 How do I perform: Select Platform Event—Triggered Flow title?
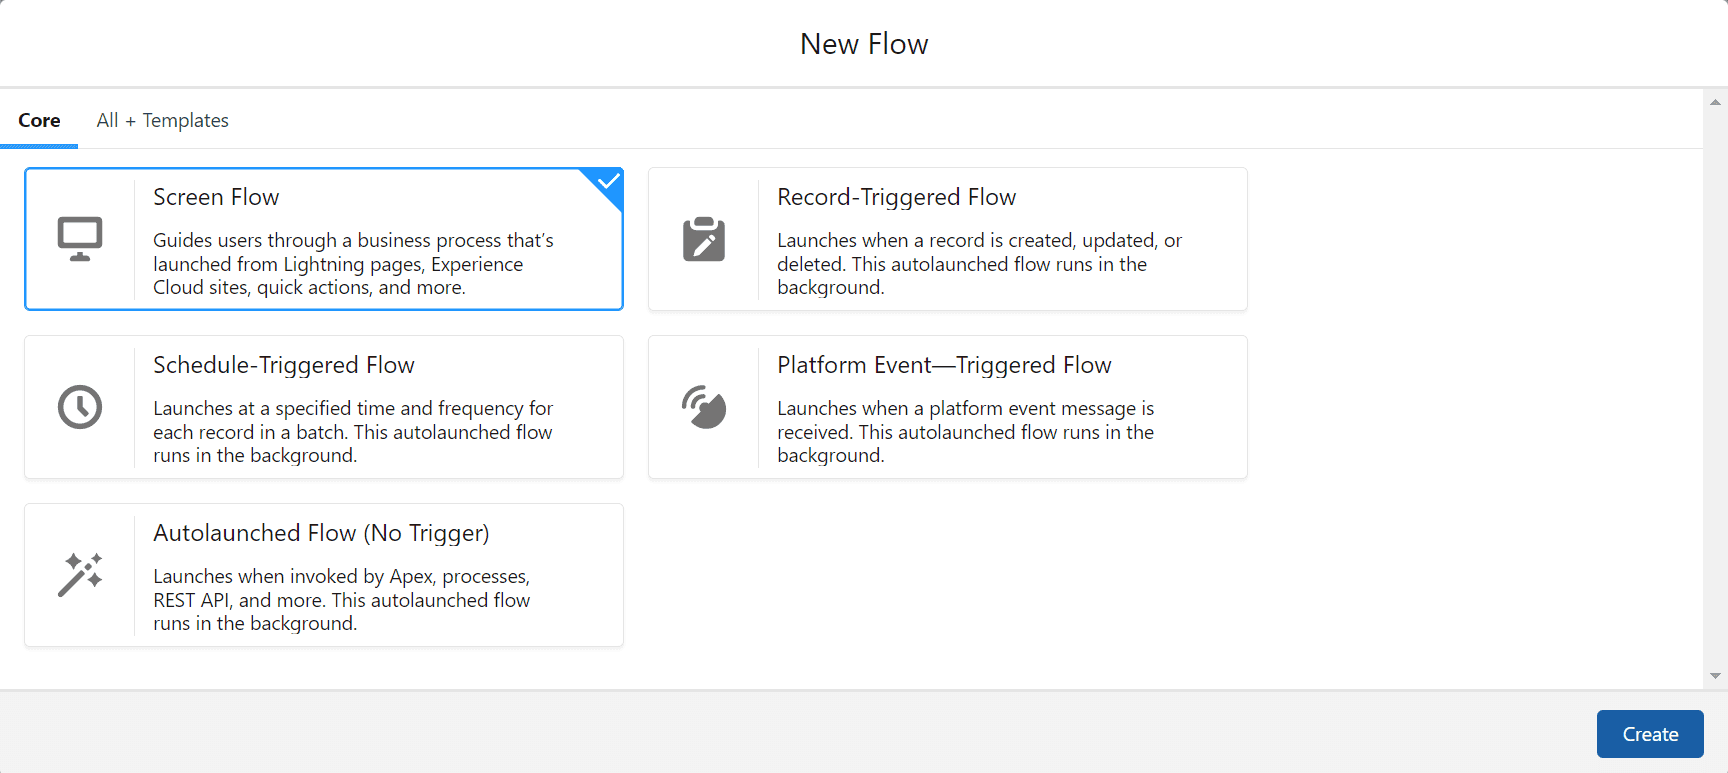point(944,365)
